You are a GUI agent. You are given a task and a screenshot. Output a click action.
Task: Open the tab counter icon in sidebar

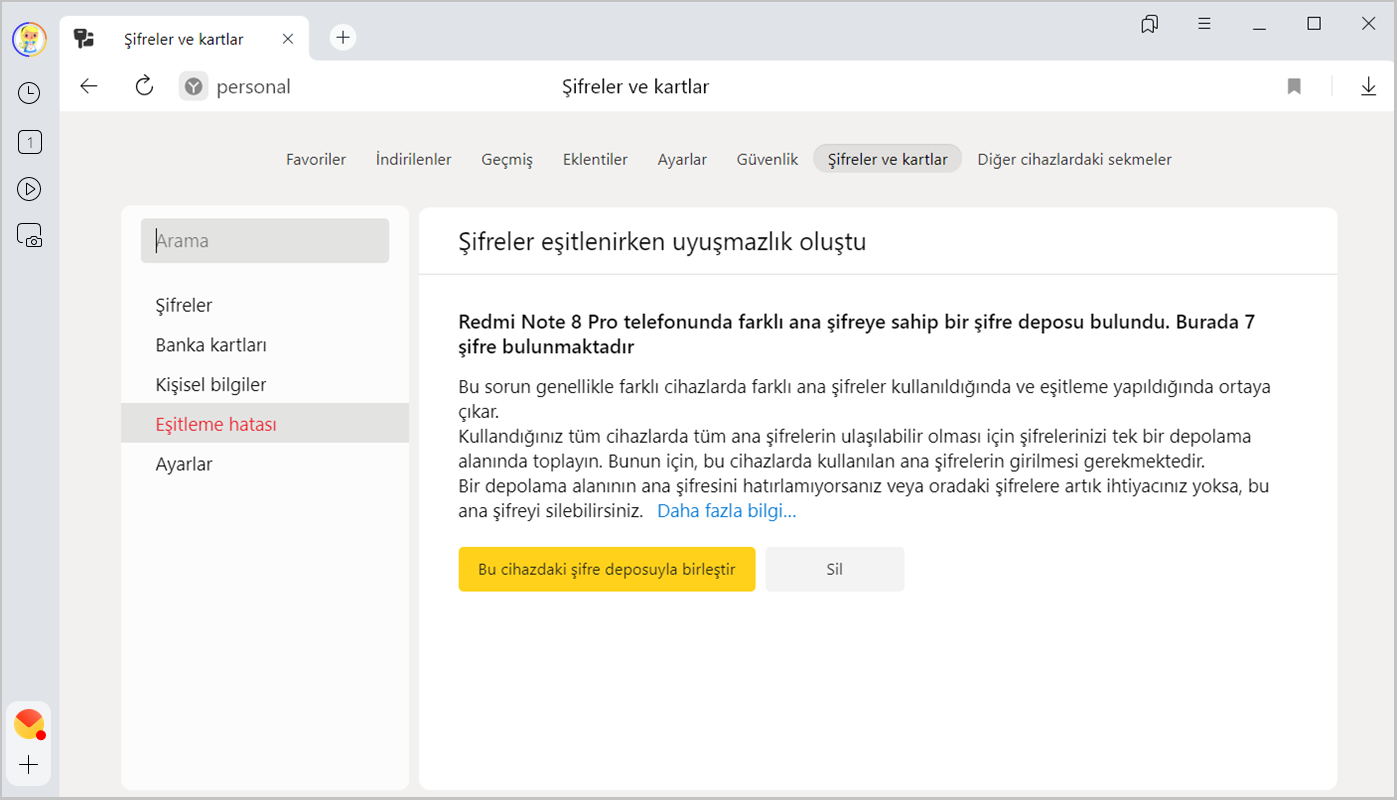tap(29, 142)
